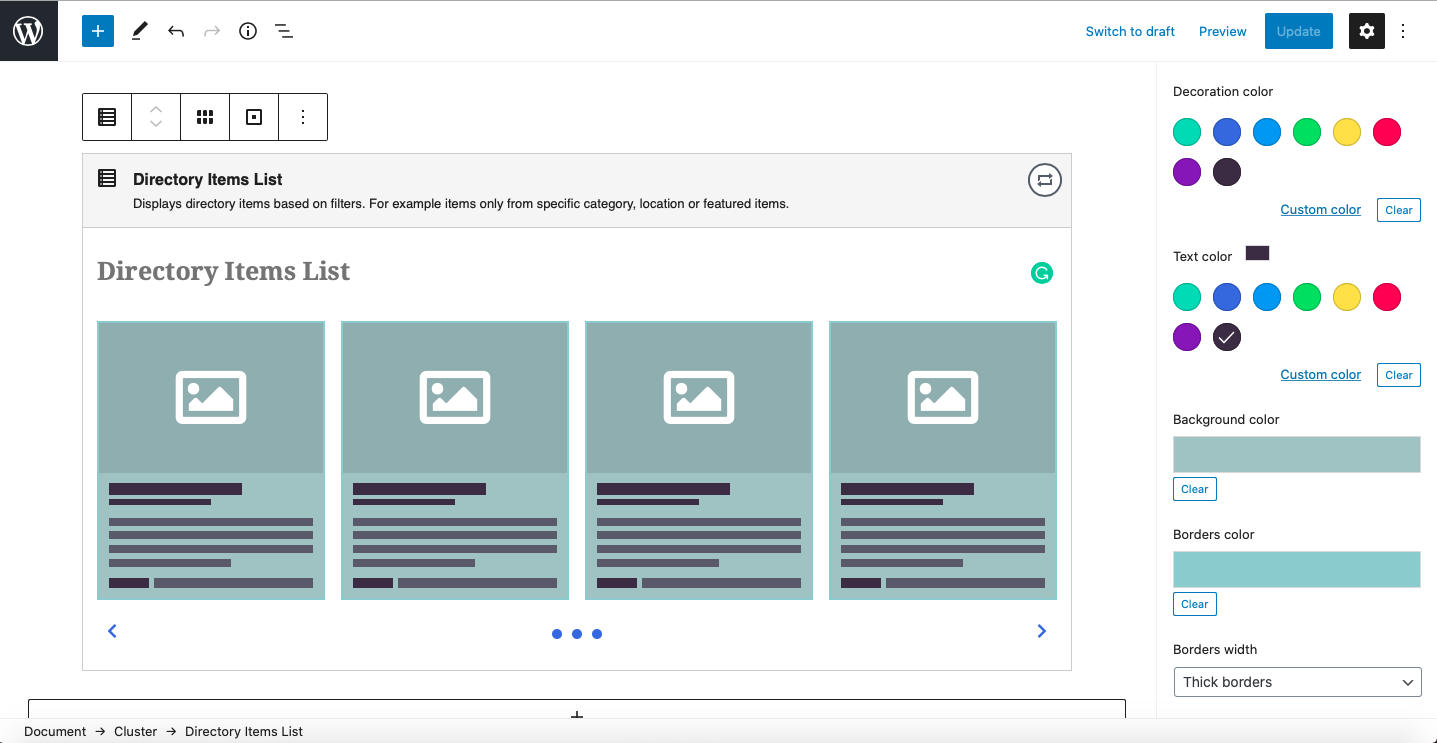
Task: Pick yellow Decoration color swatch
Action: tap(1347, 132)
